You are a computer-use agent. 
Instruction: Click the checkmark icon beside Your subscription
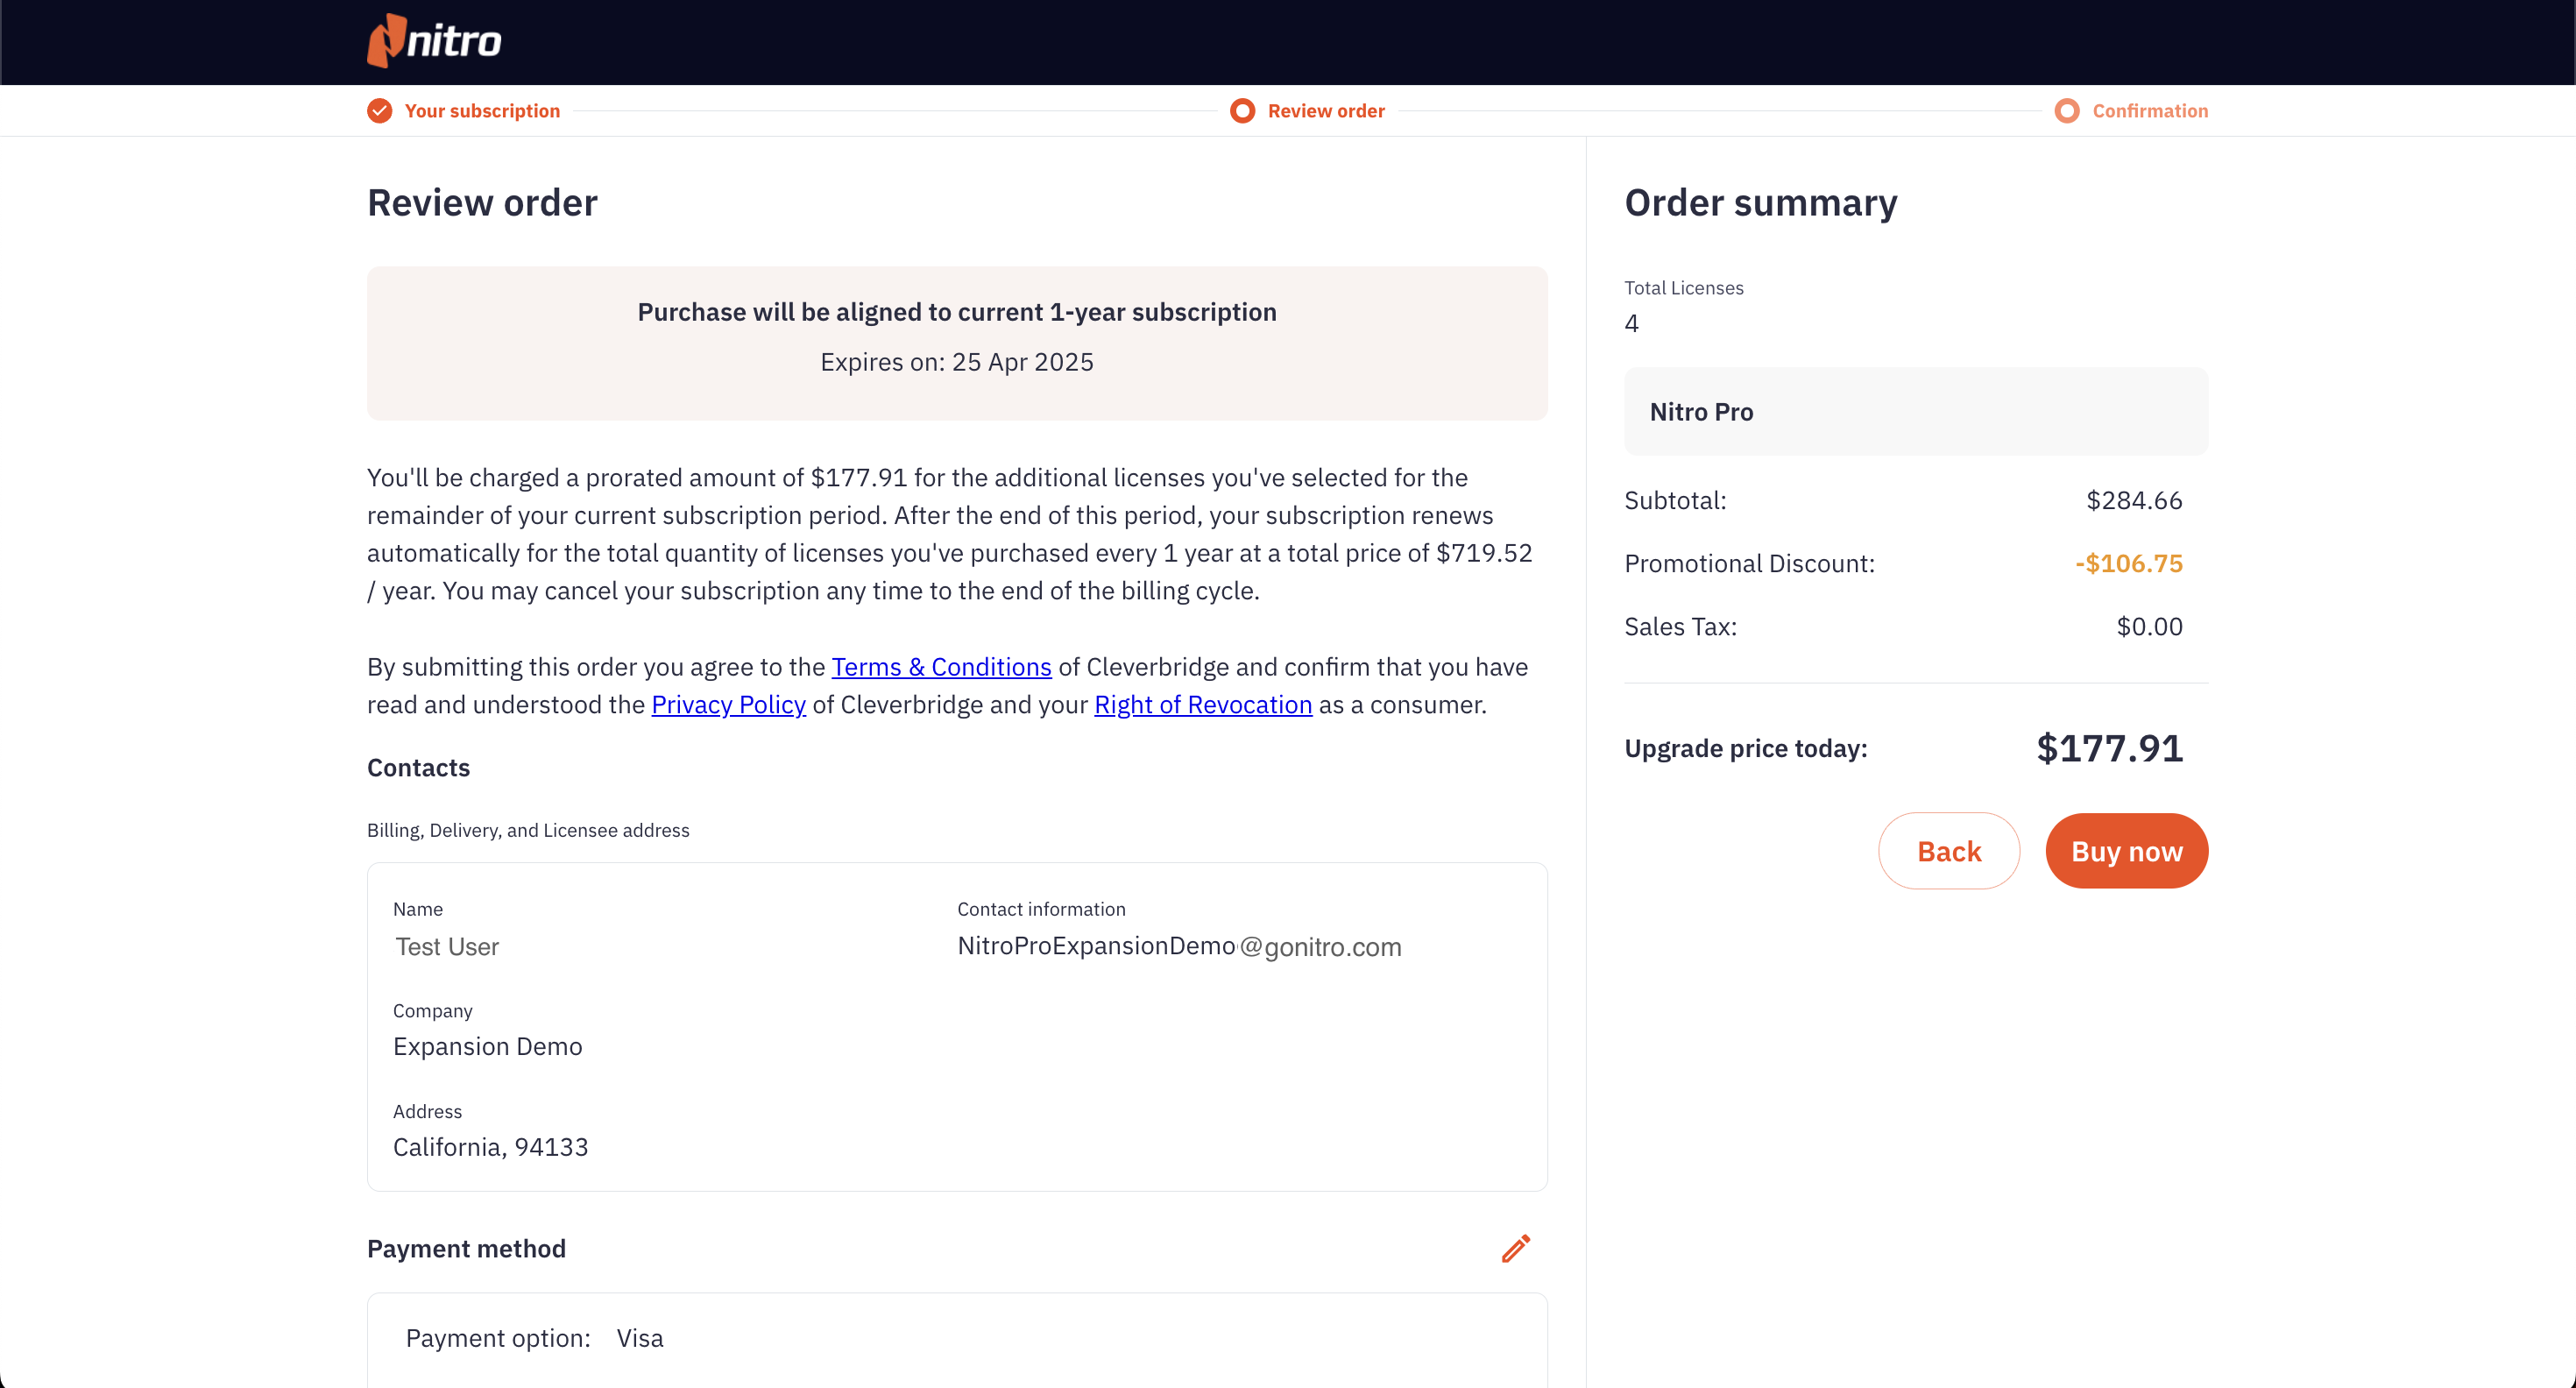[x=379, y=111]
